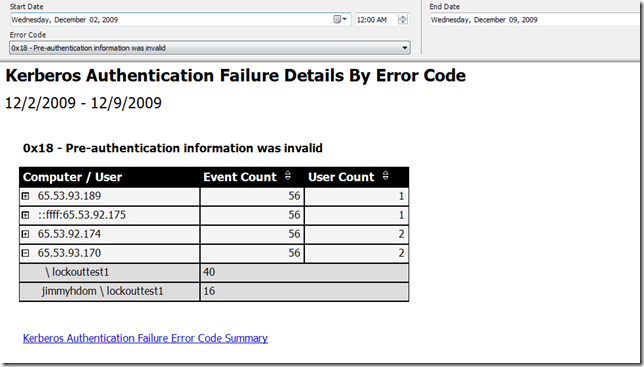
Task: Click the count 16 cell
Action: [304, 291]
